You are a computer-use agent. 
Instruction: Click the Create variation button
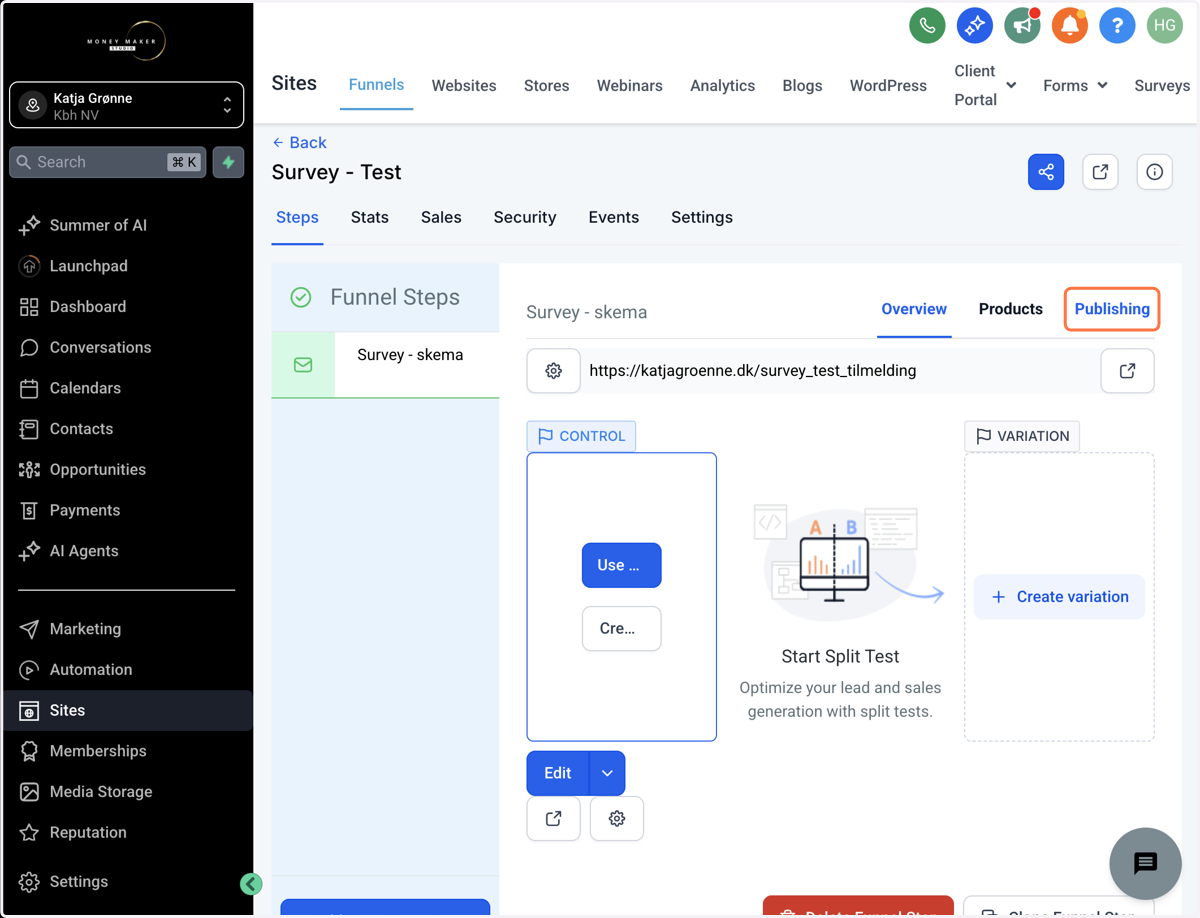point(1059,597)
